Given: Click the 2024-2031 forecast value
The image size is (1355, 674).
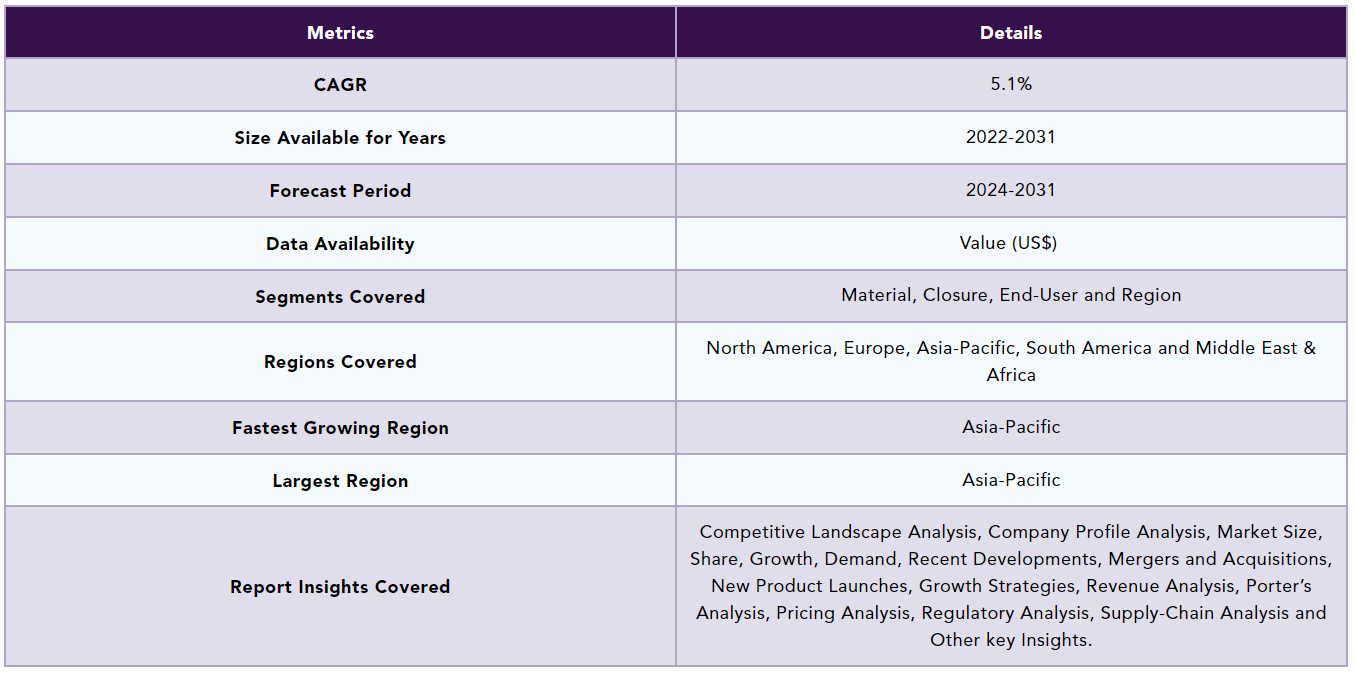Looking at the screenshot, I should (1010, 190).
